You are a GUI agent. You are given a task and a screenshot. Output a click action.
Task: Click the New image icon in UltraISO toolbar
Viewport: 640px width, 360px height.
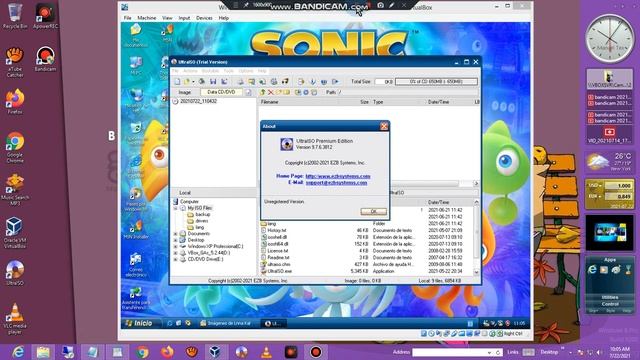point(177,82)
